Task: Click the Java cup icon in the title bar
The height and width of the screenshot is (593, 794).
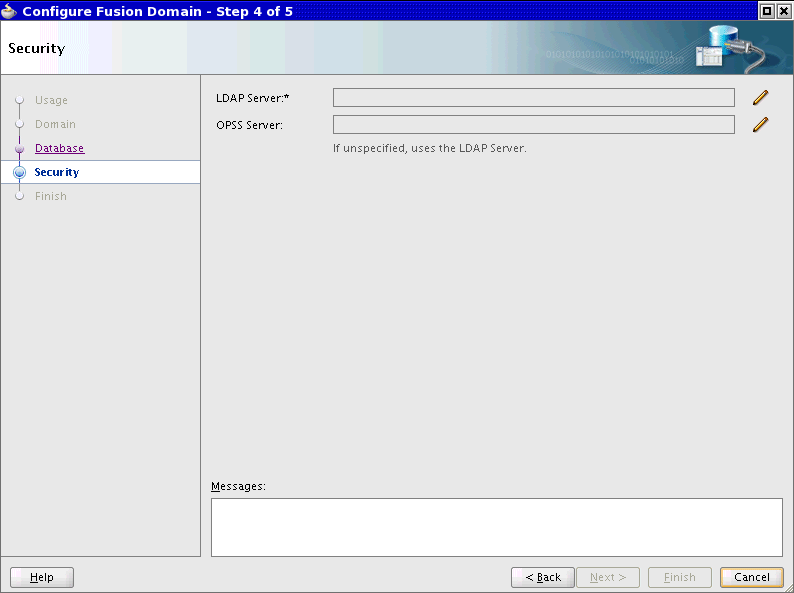Action: click(x=9, y=11)
